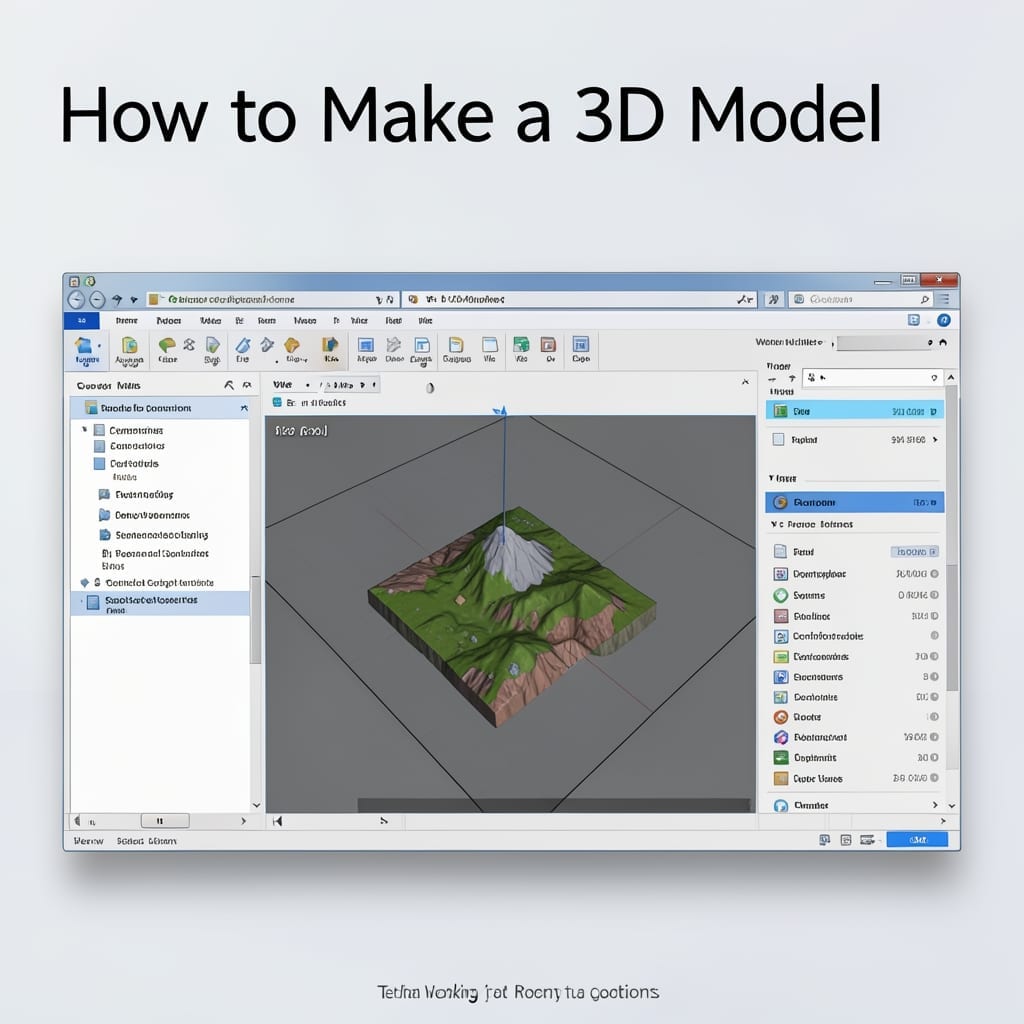Click the monitor icon in the status bar

[825, 840]
